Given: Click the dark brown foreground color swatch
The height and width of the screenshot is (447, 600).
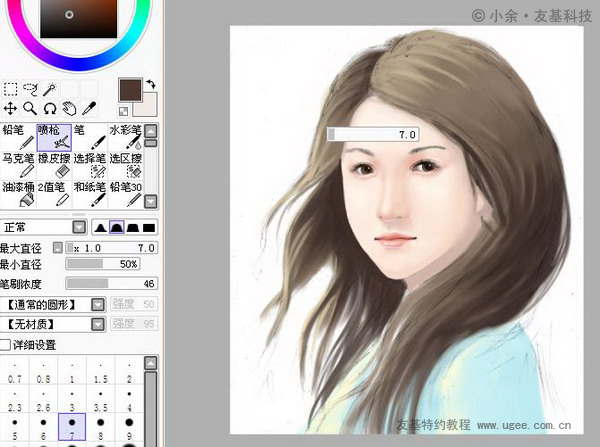Looking at the screenshot, I should 130,90.
